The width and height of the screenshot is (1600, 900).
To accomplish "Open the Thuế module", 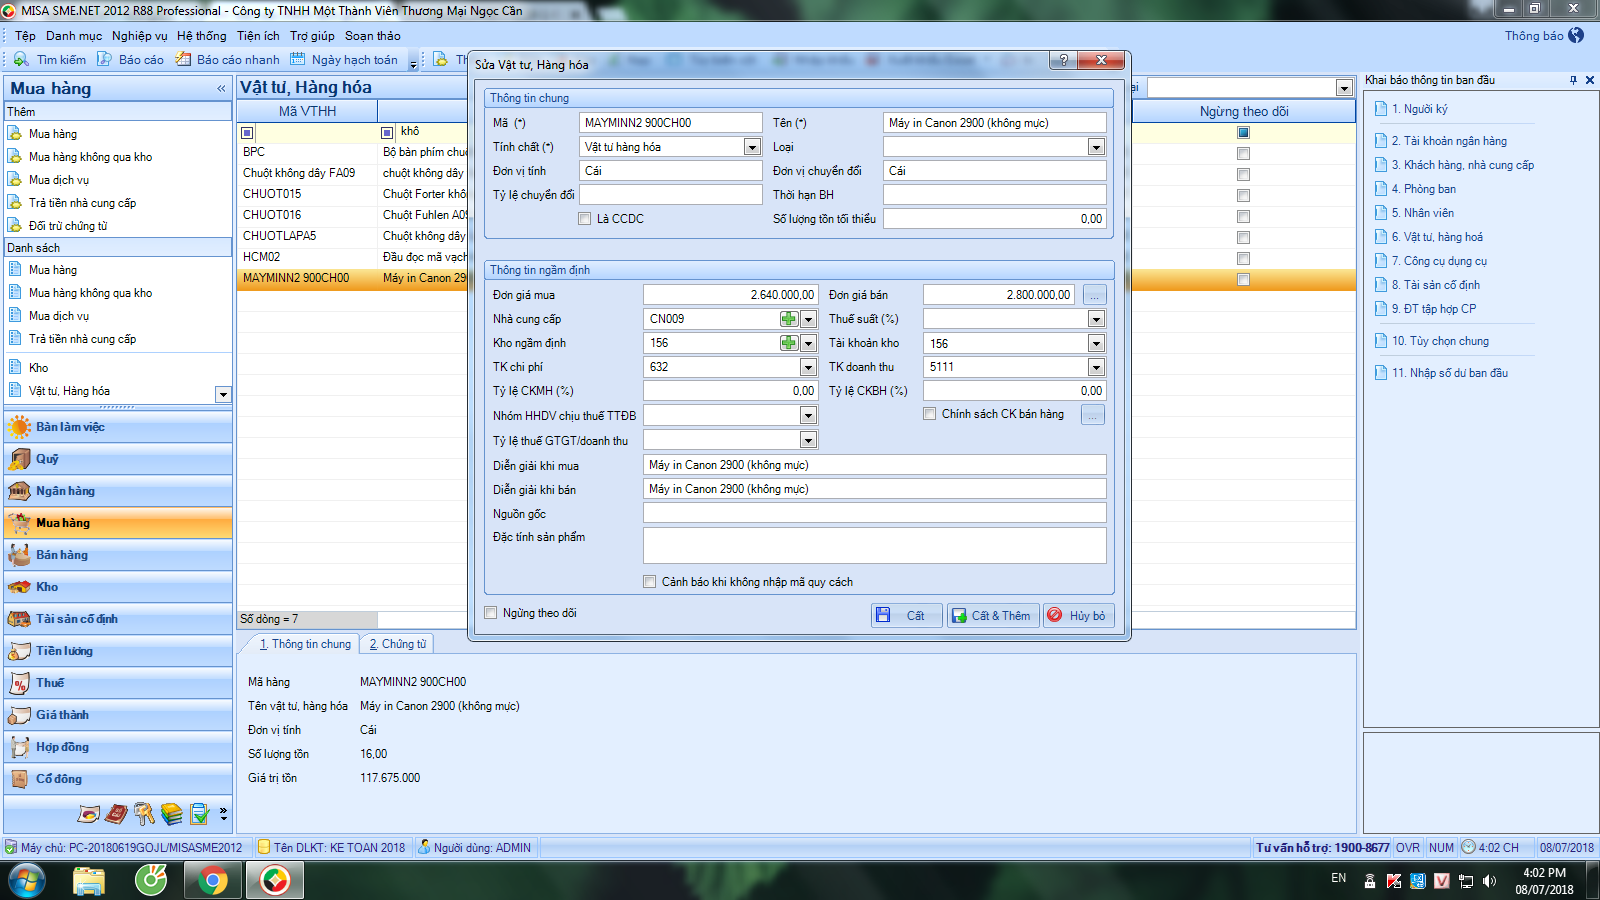I will (118, 683).
